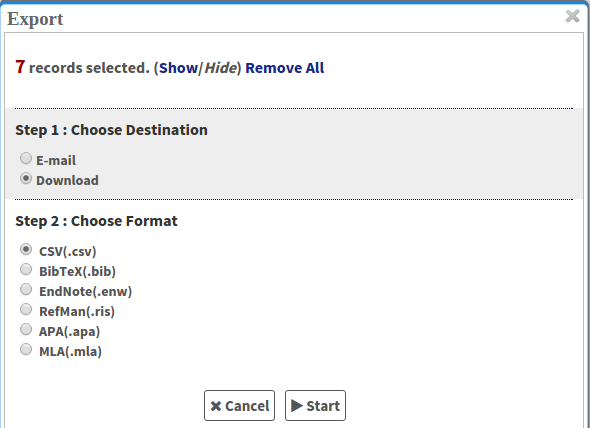The width and height of the screenshot is (590, 428).
Task: Click the Cancel button
Action: click(x=239, y=405)
